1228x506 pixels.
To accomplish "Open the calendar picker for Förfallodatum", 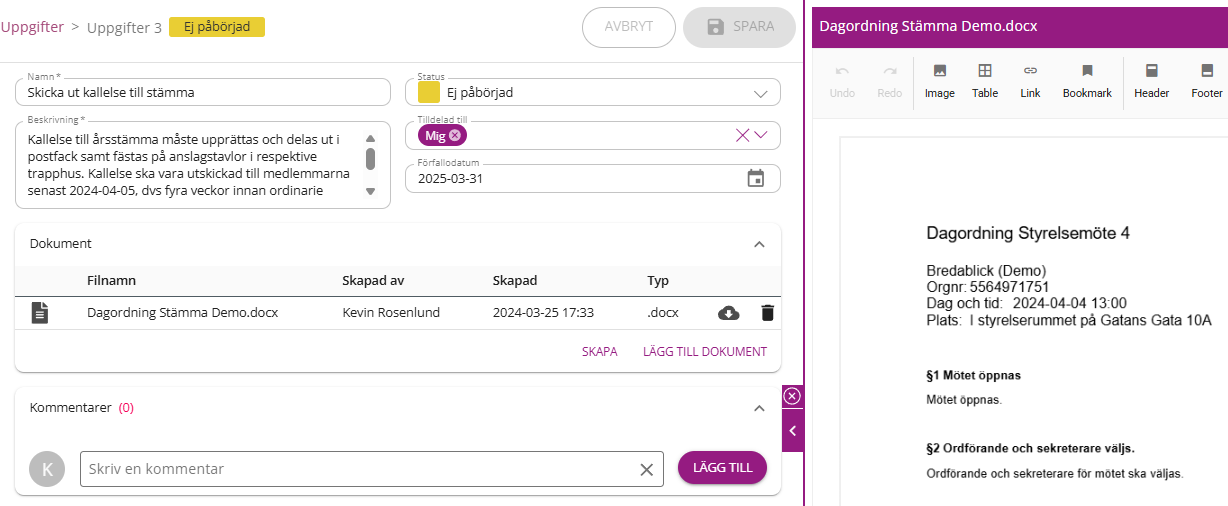I will pyautogui.click(x=756, y=178).
